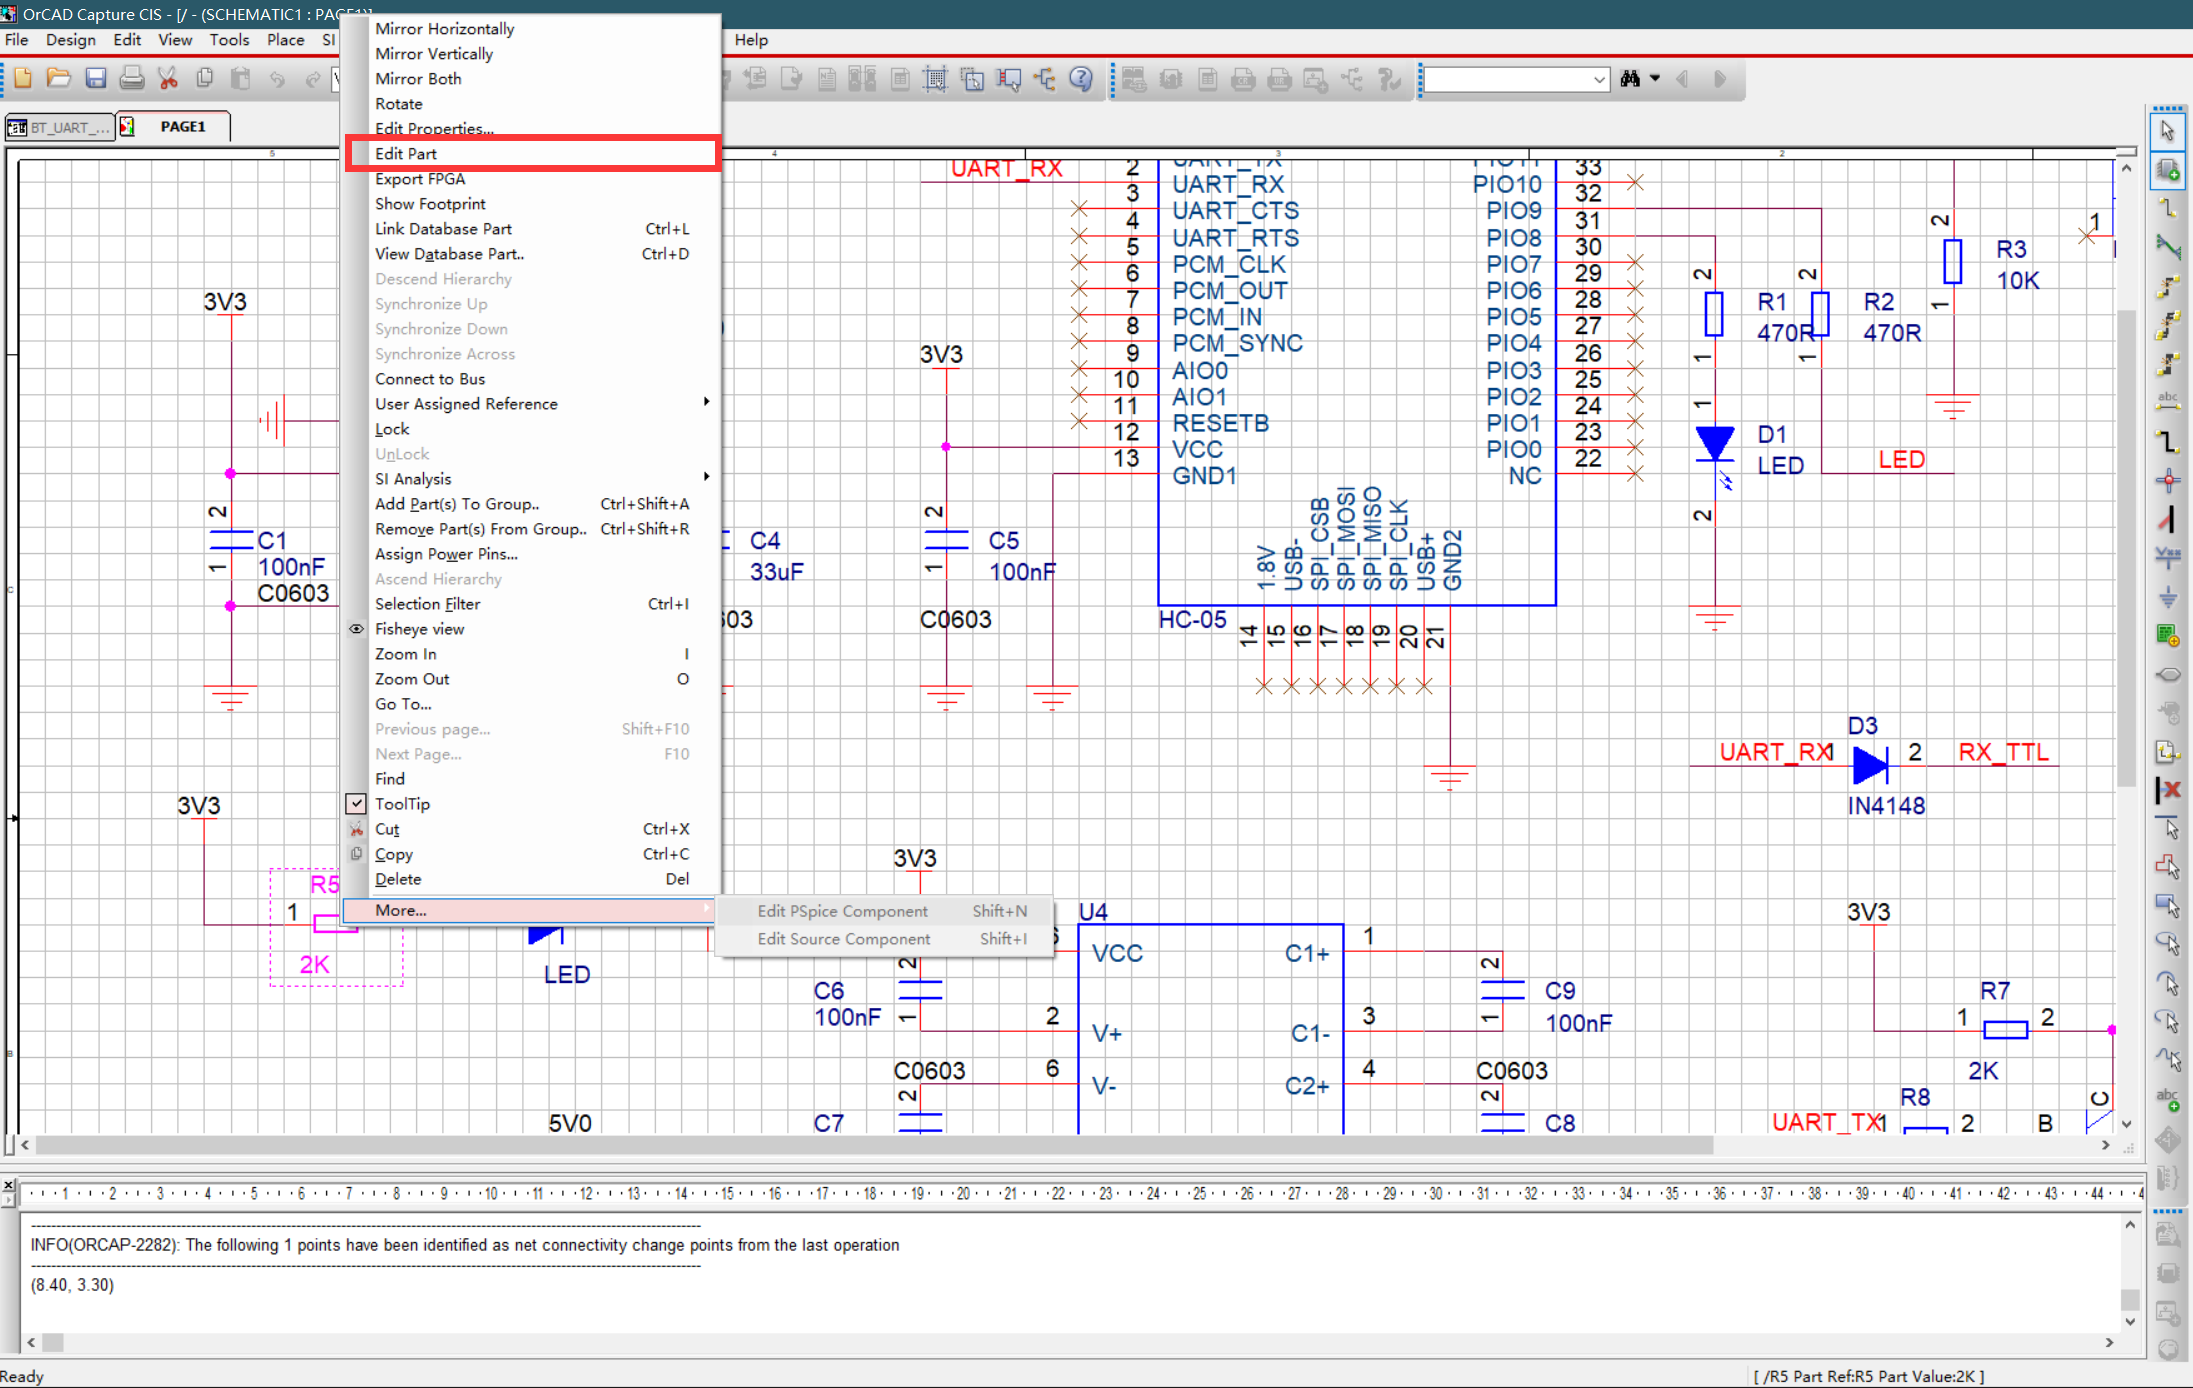Screen dimensions: 2193x1388
Task: Choose Zoom In from context menu
Action: pyautogui.click(x=530, y=654)
